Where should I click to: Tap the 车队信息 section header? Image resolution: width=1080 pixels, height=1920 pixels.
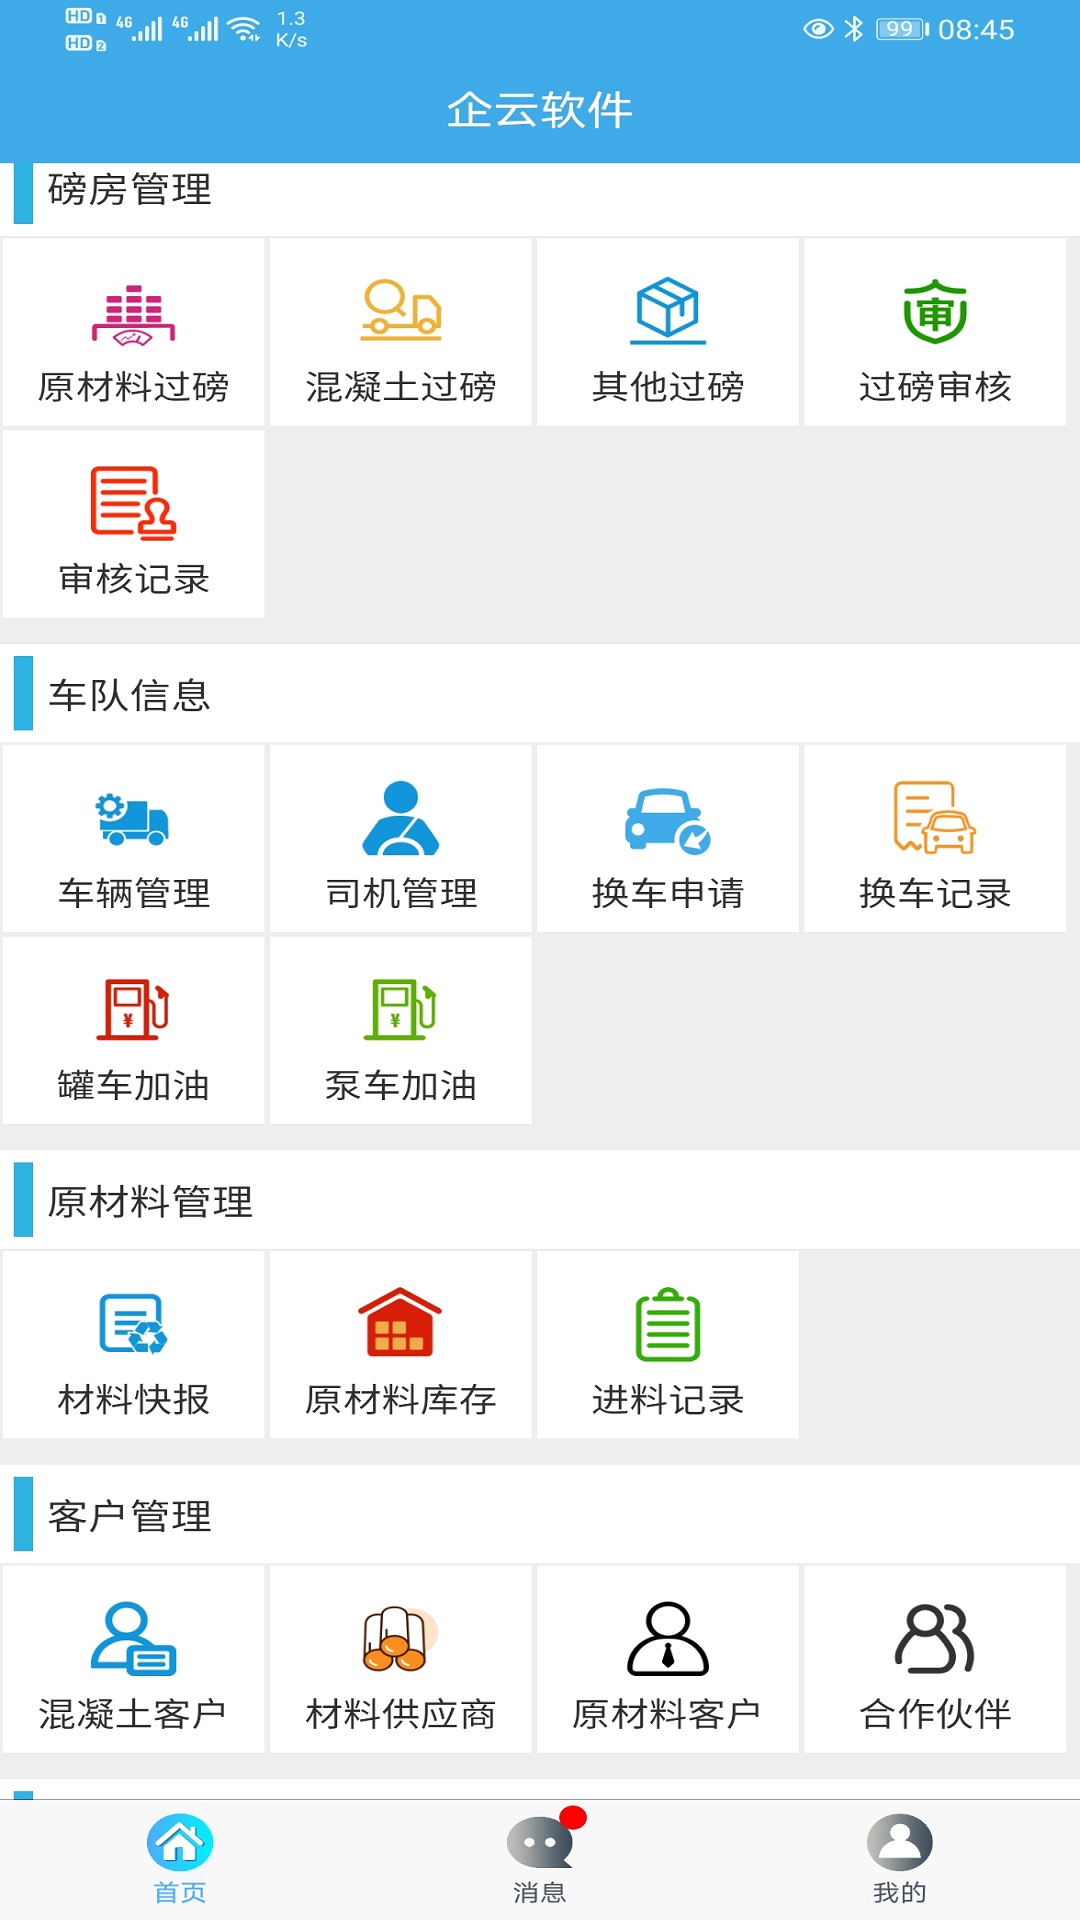(x=130, y=695)
